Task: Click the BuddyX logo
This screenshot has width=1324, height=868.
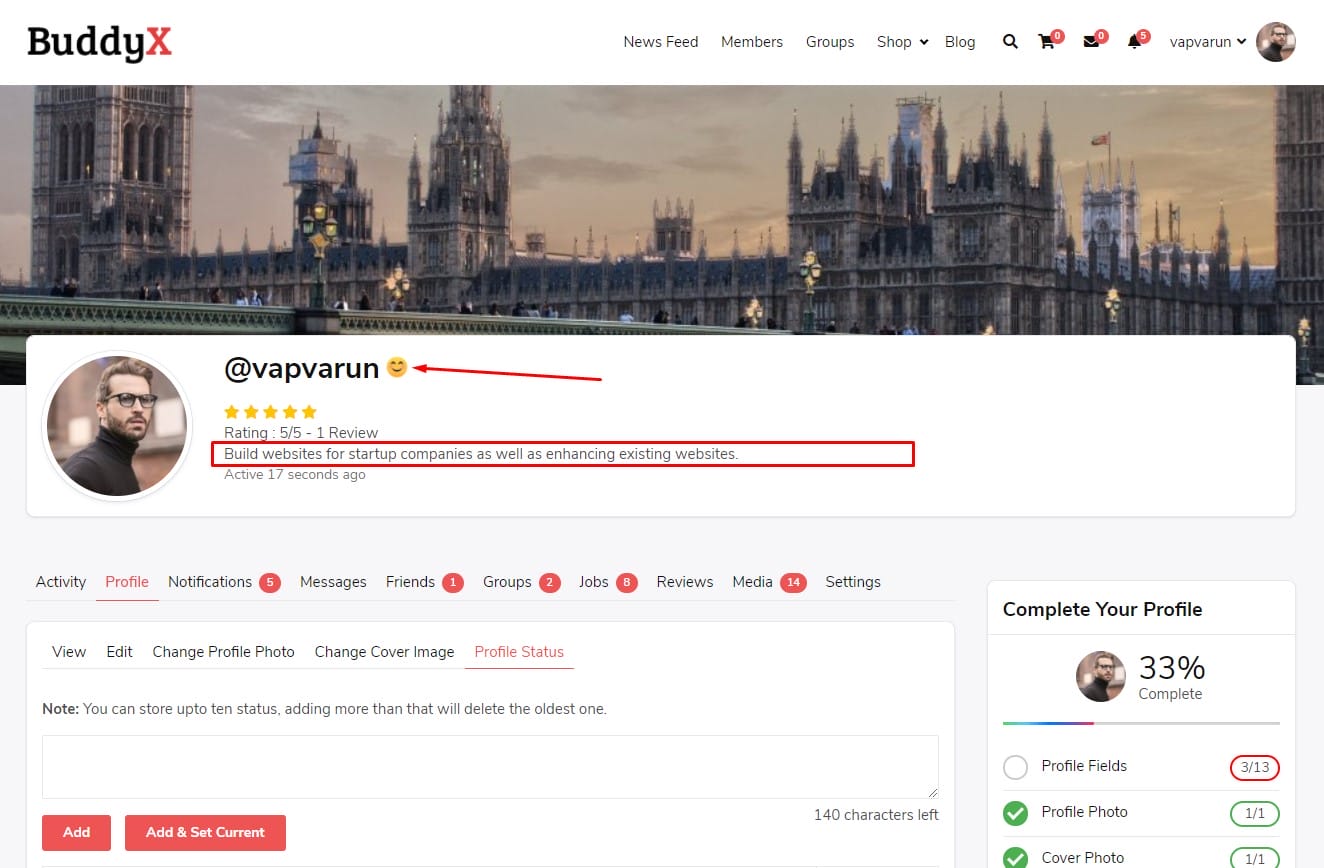Action: coord(99,42)
